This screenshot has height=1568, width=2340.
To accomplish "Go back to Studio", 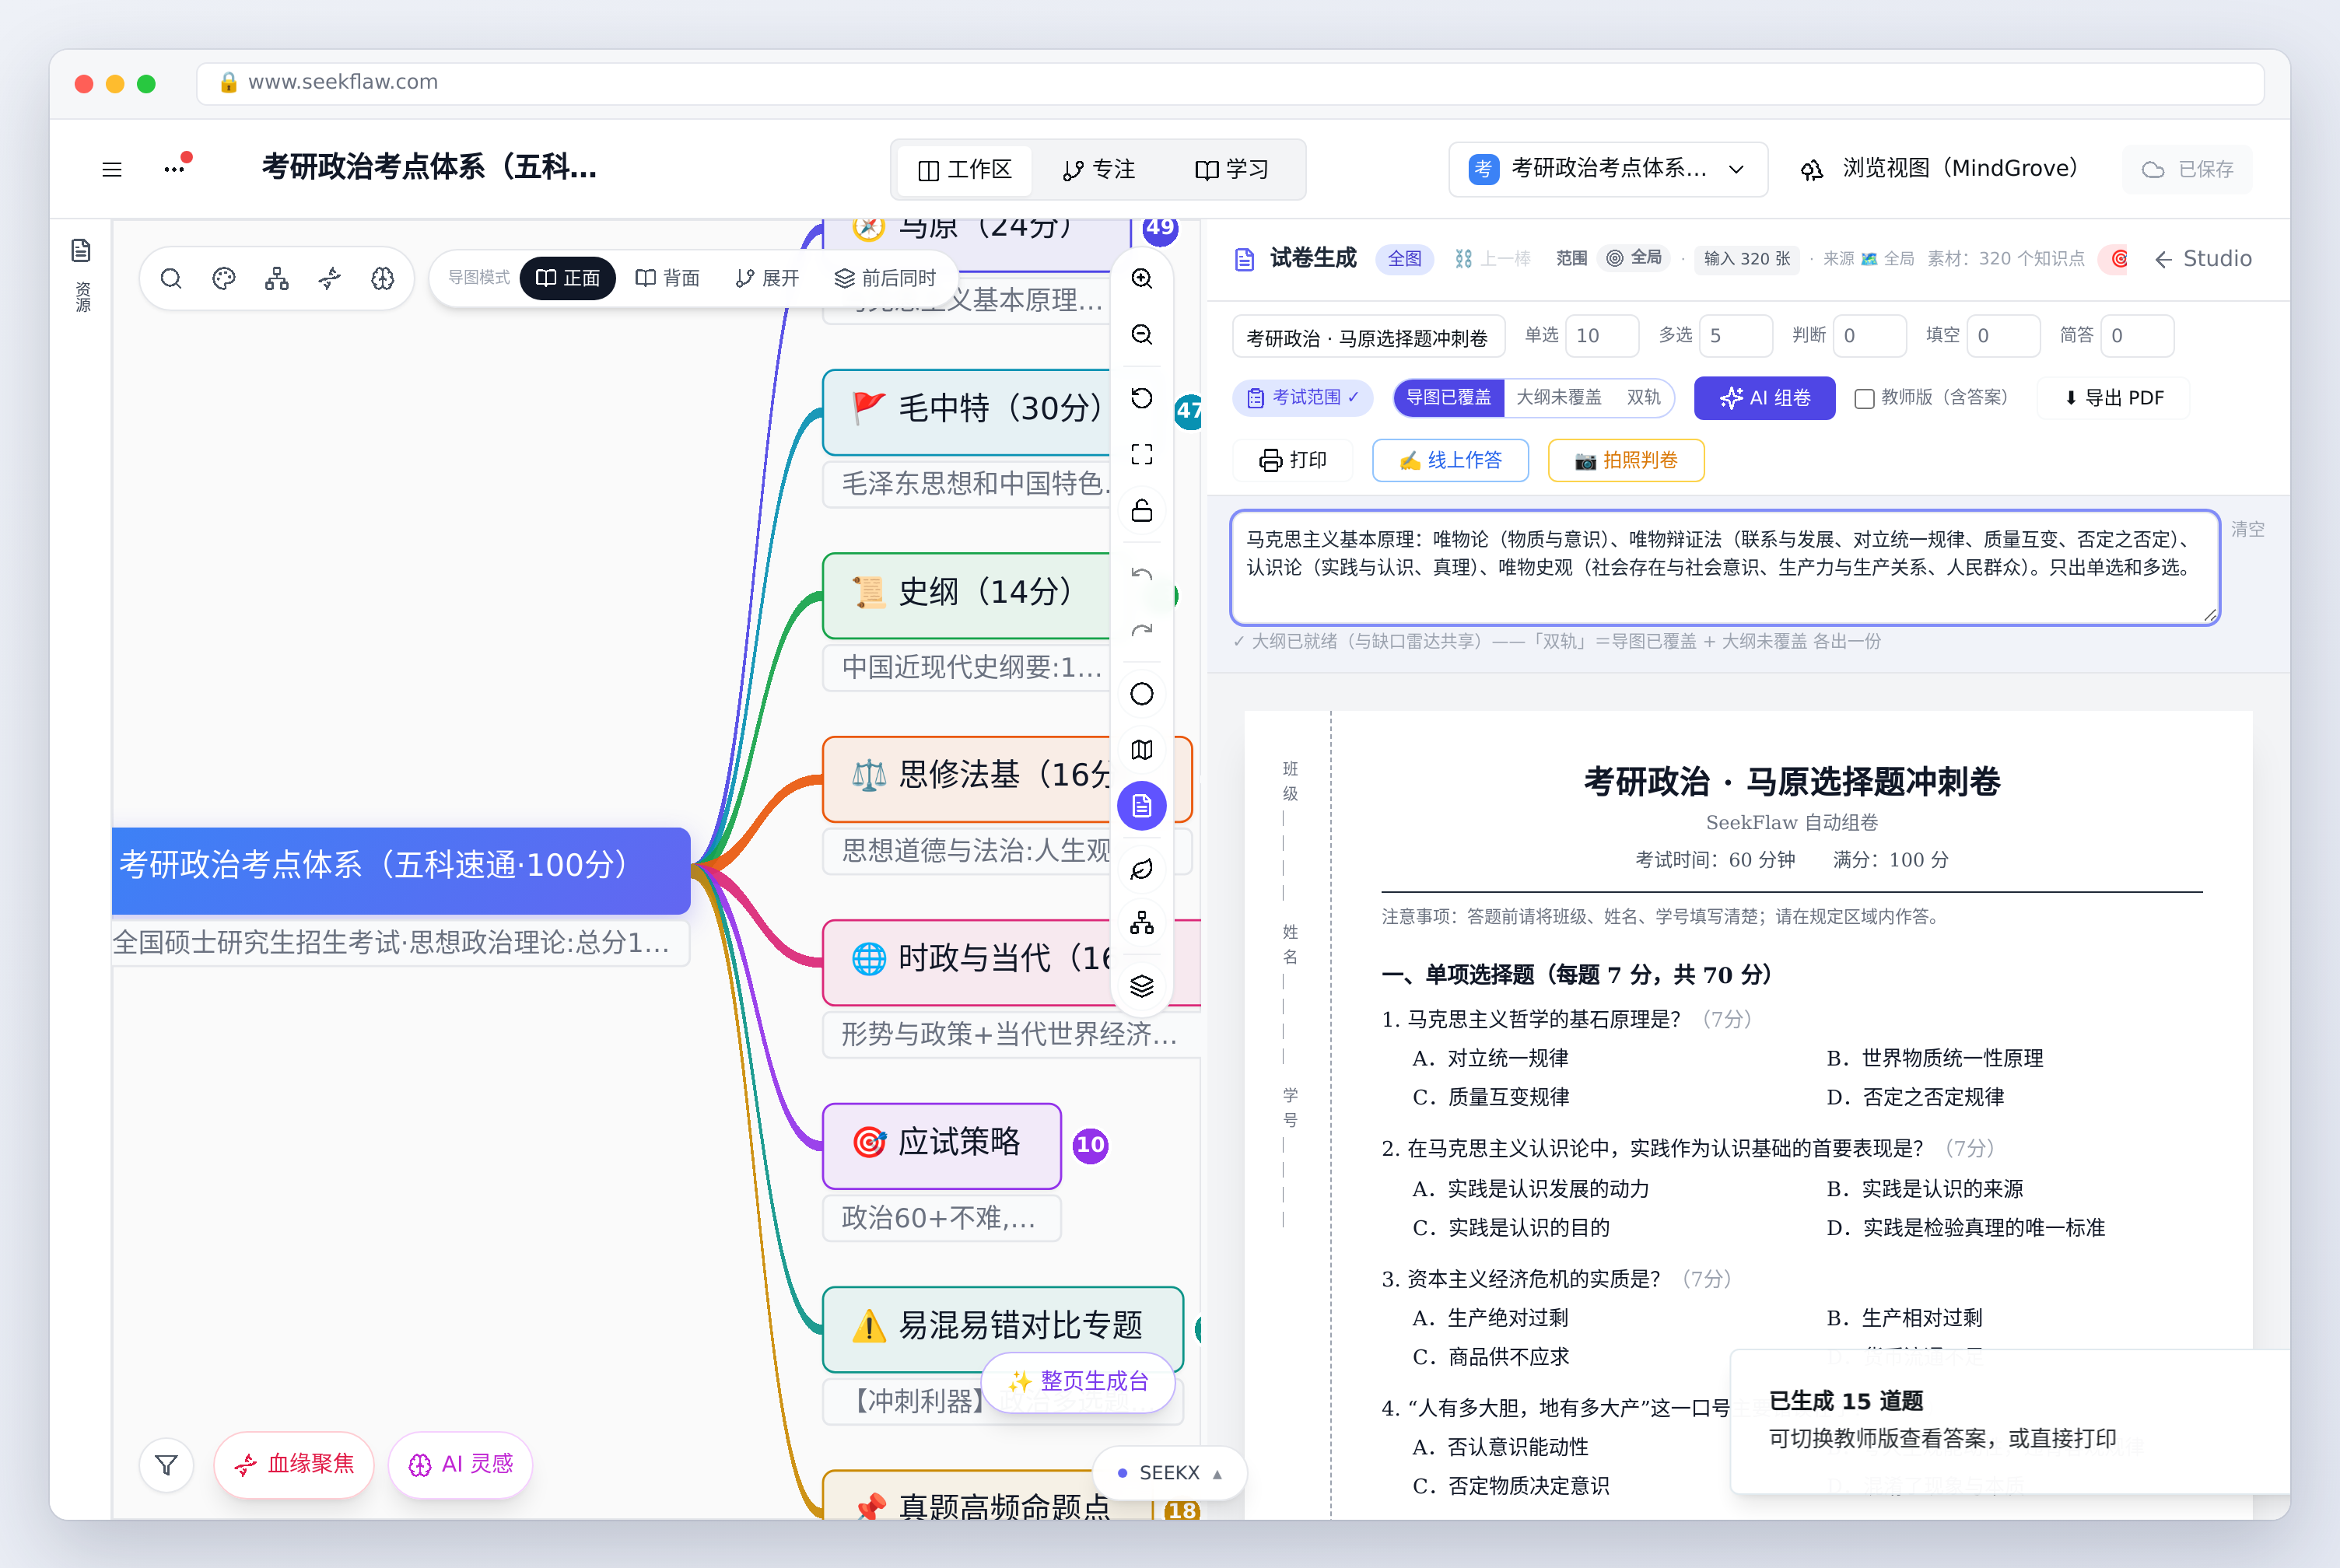I will [x=2202, y=259].
